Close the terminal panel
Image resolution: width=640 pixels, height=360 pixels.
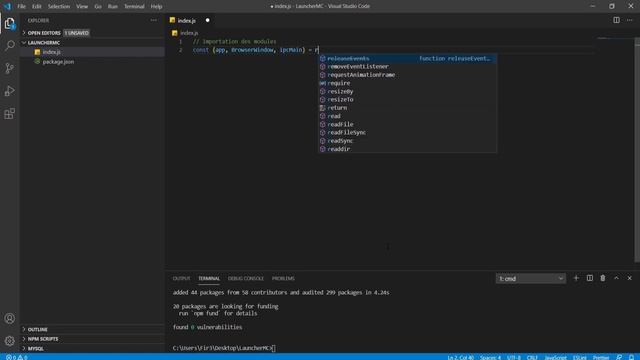click(x=629, y=278)
